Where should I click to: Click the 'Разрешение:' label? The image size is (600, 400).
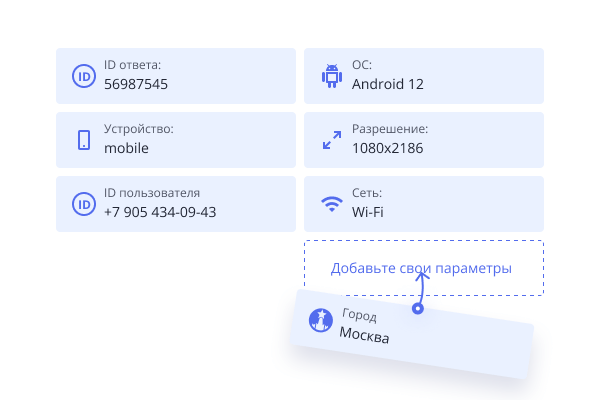(x=390, y=129)
